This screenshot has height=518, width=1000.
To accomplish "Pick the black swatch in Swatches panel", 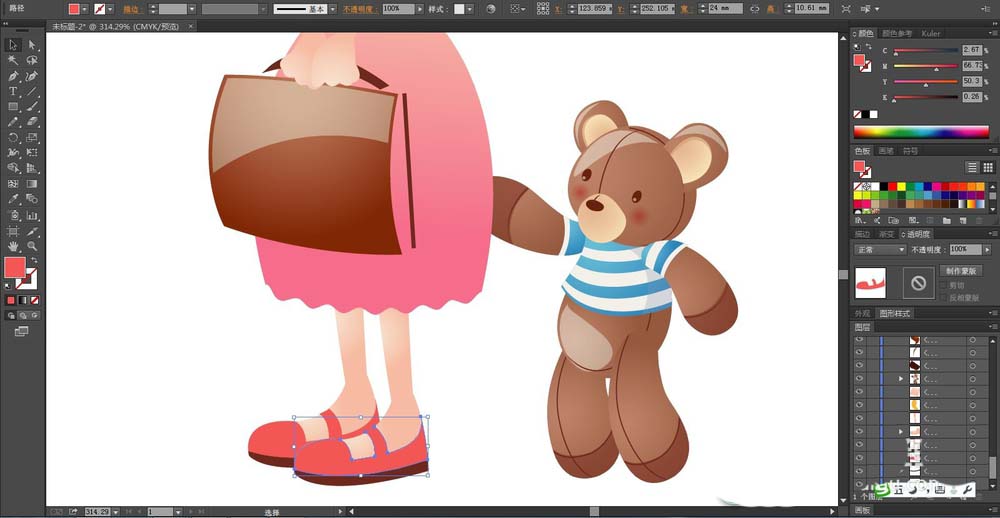I will point(884,187).
